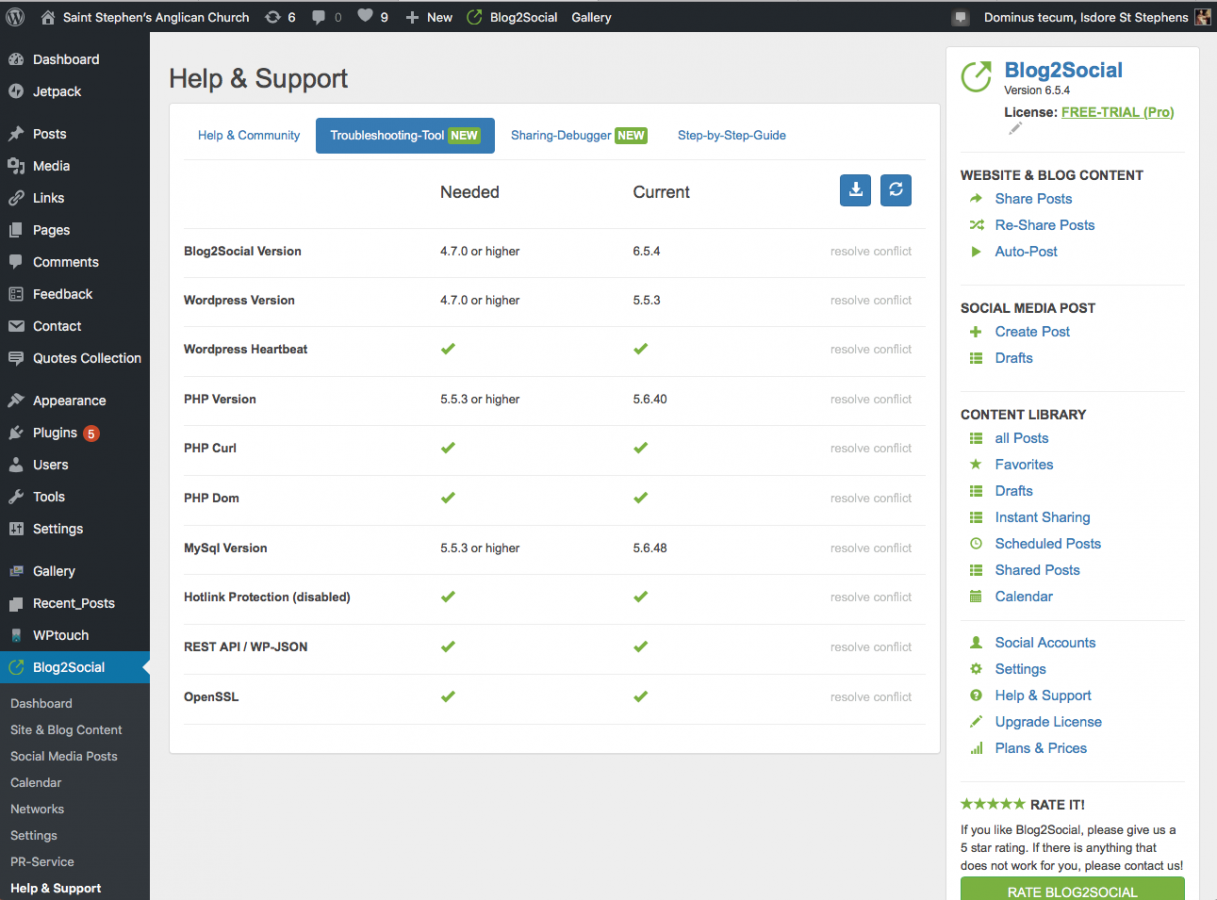Viewport: 1217px width, 900px height.
Task: Open the Step-by-Step-Guide tab
Action: (x=732, y=135)
